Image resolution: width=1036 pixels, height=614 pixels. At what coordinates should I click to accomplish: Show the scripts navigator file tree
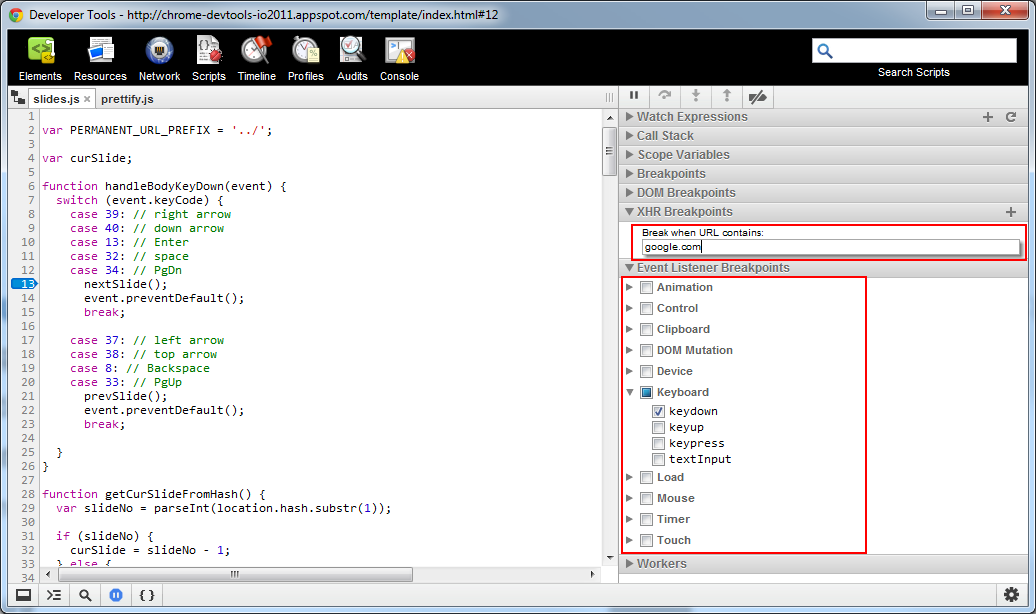pos(18,98)
